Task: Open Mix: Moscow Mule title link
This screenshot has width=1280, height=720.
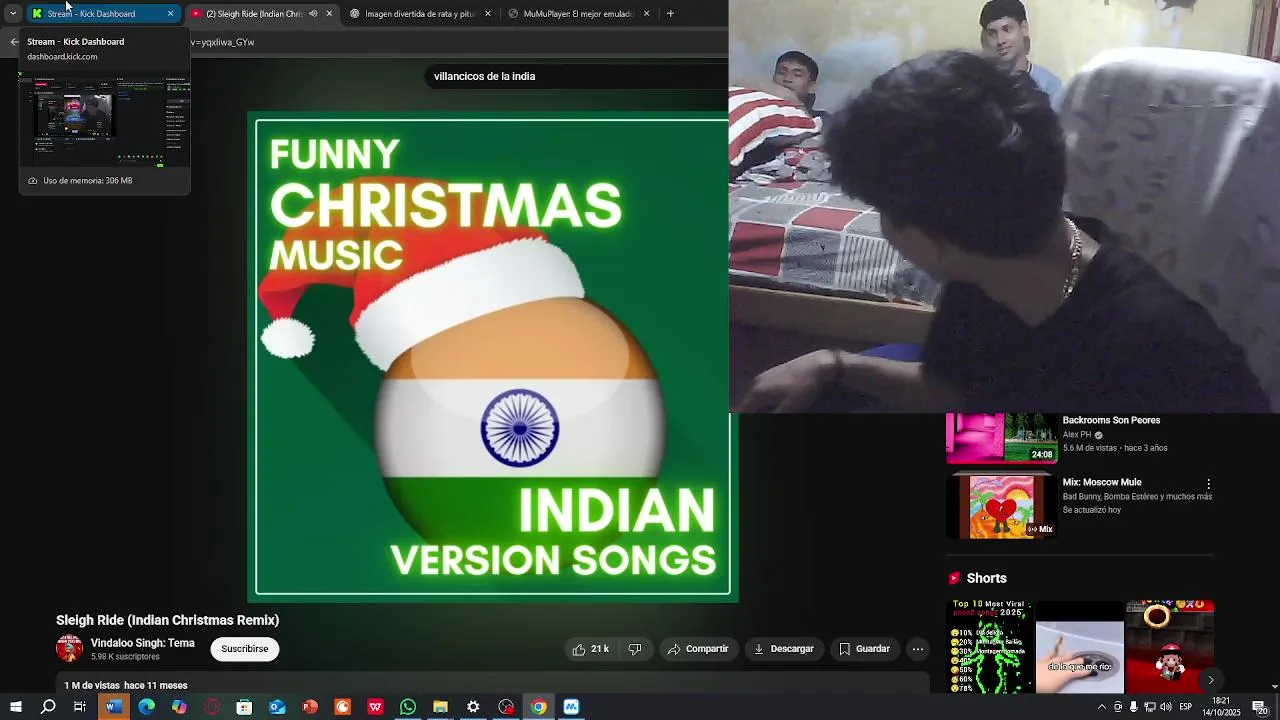Action: tap(1102, 482)
